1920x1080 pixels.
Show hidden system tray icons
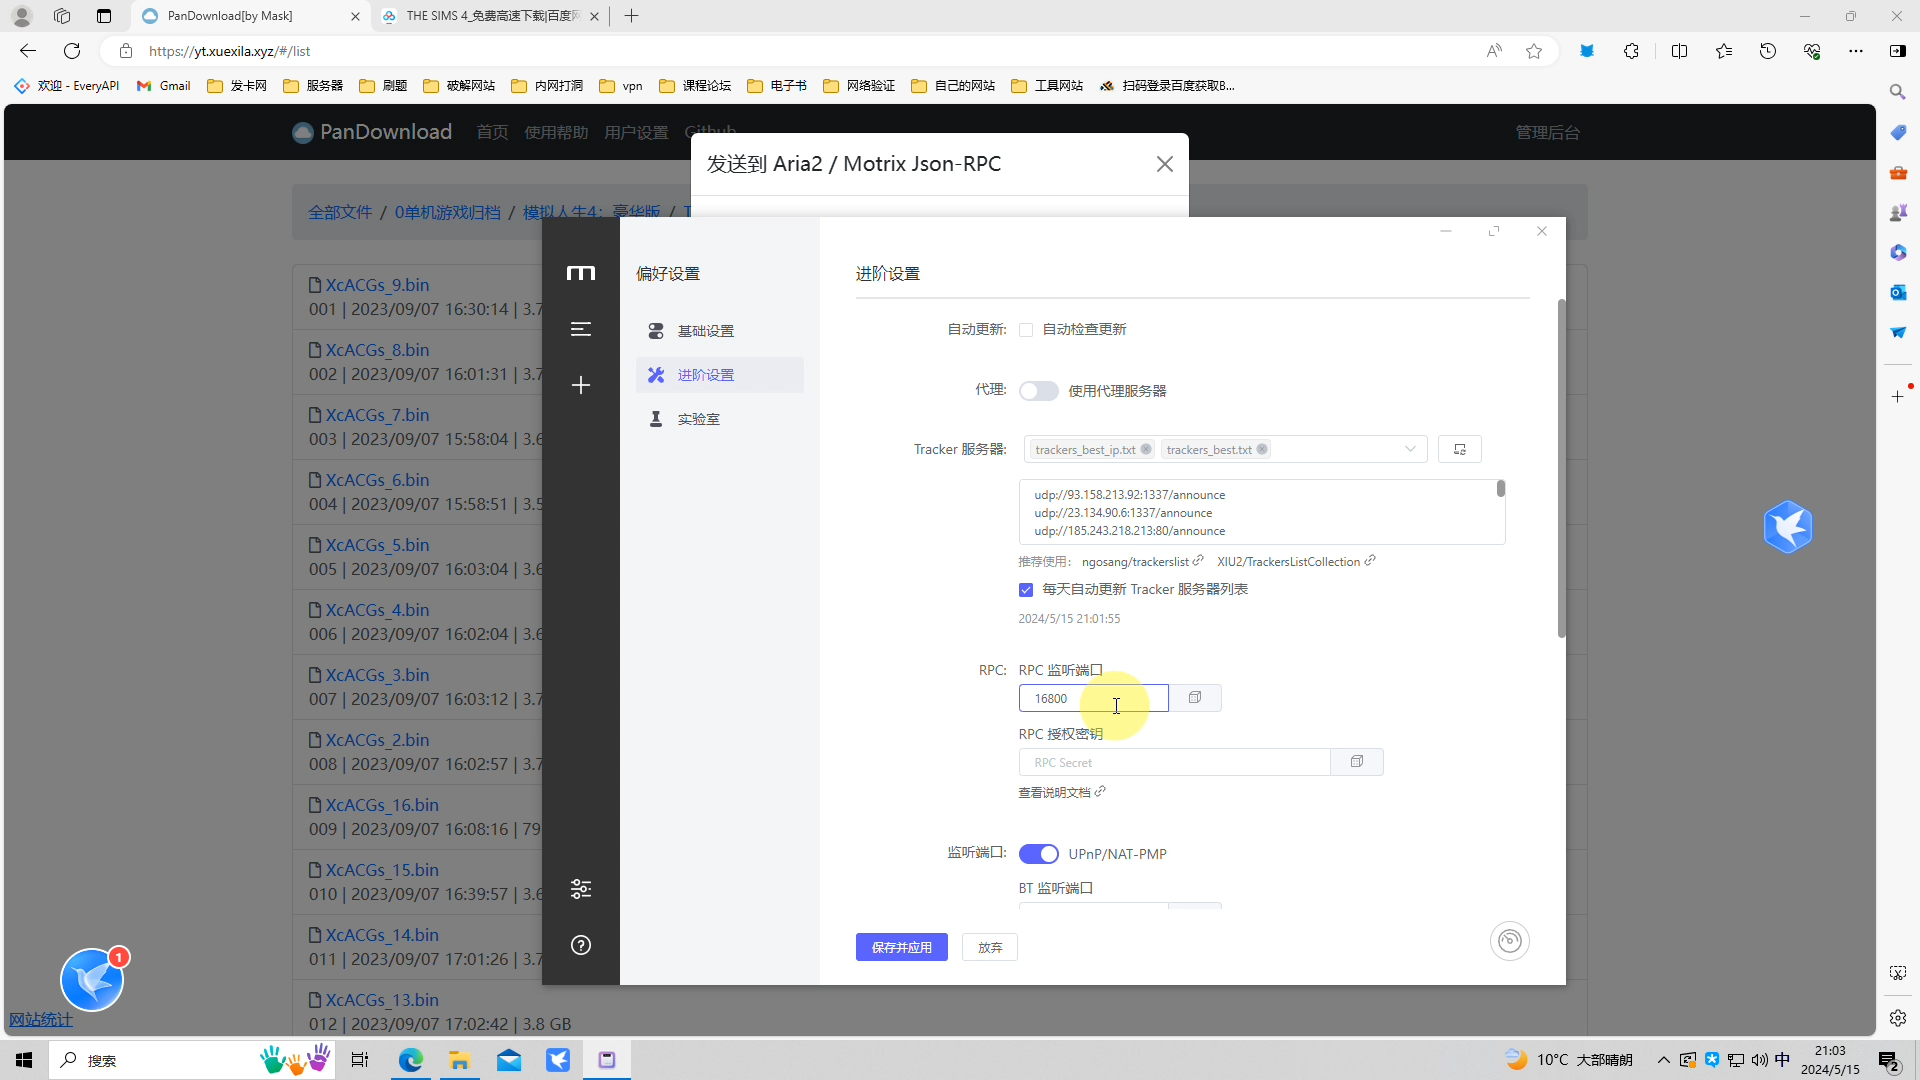(x=1664, y=1060)
